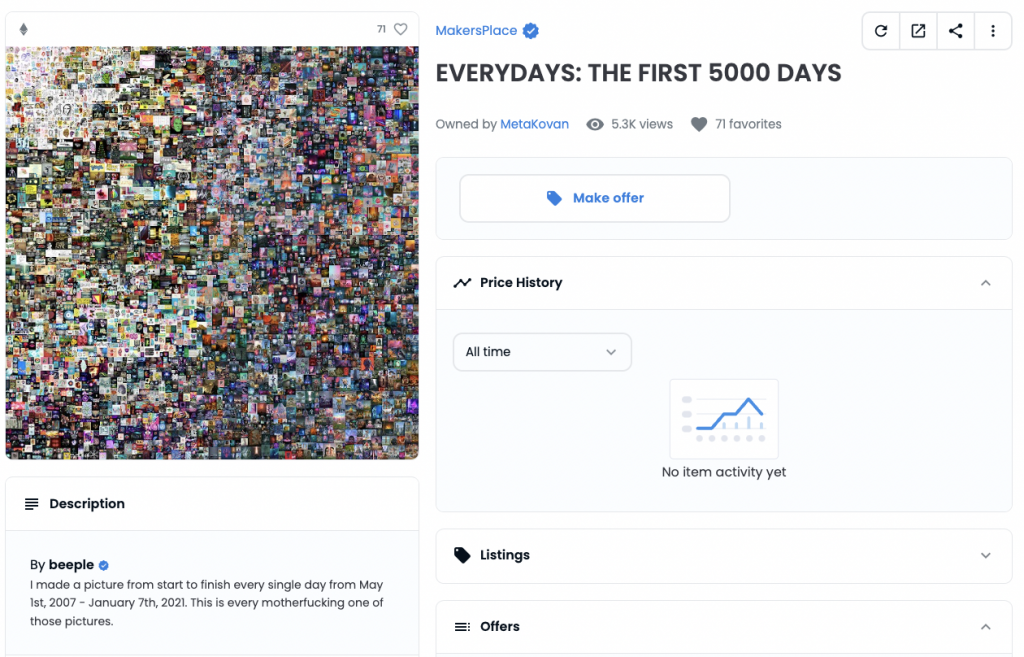Click the eye views icon
1024x657 pixels.
coord(594,124)
